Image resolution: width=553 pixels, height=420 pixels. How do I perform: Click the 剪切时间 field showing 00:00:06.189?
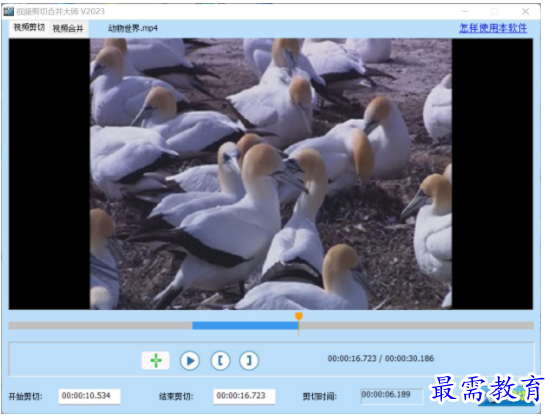pyautogui.click(x=391, y=396)
